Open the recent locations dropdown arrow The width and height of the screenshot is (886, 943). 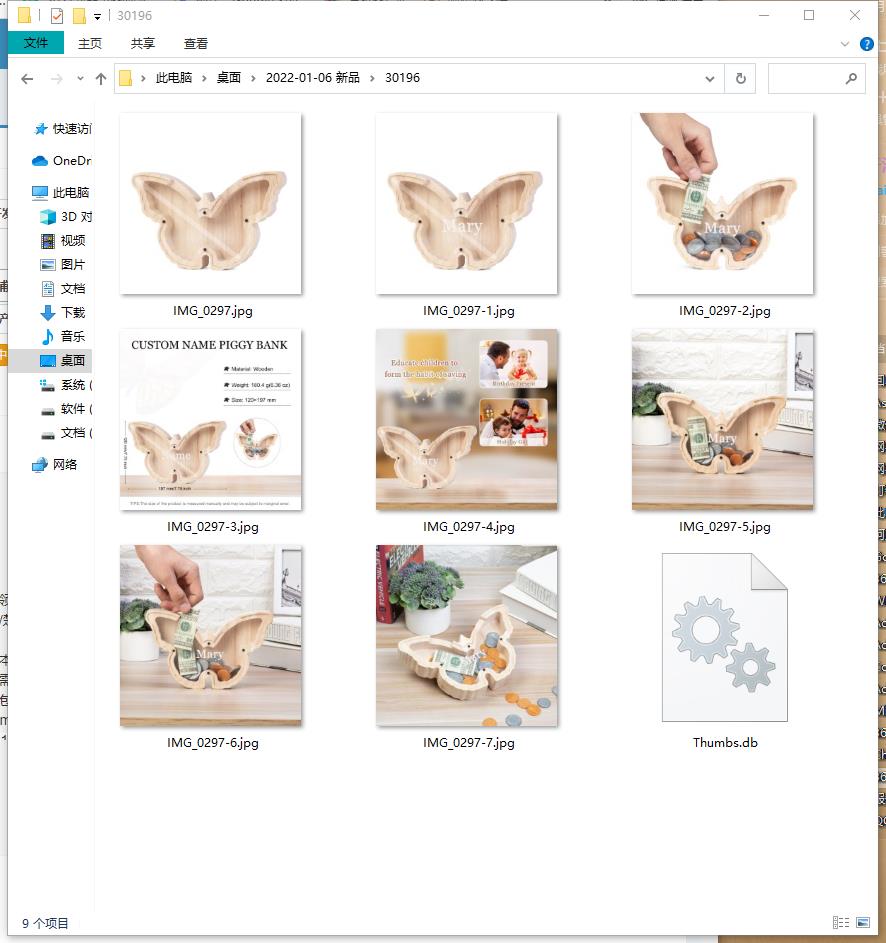[x=80, y=78]
